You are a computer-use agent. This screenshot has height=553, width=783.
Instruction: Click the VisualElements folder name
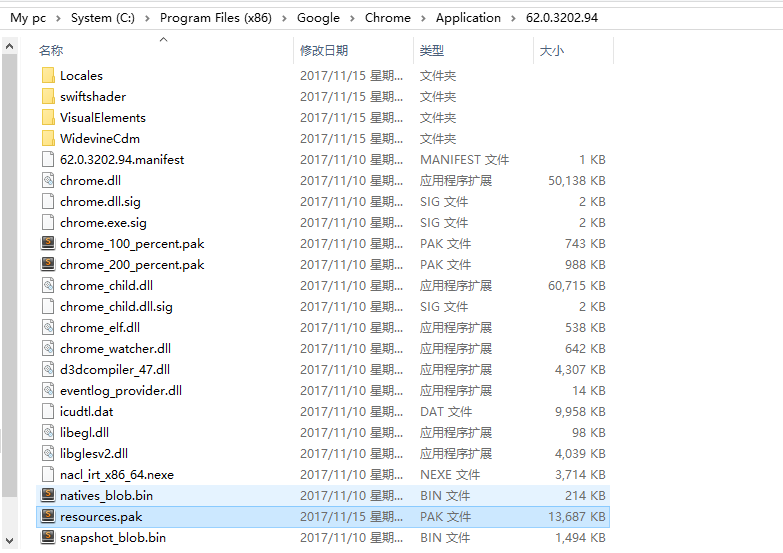[103, 117]
